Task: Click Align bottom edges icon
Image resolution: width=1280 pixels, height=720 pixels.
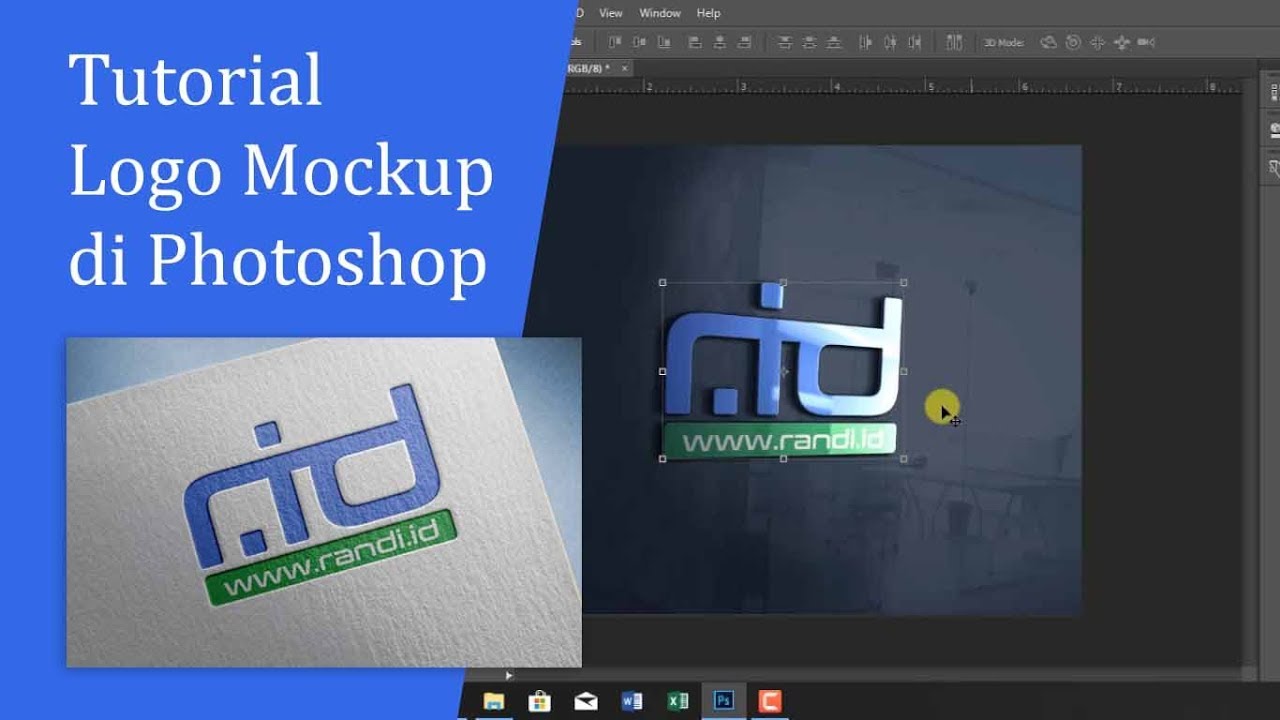Action: [665, 42]
